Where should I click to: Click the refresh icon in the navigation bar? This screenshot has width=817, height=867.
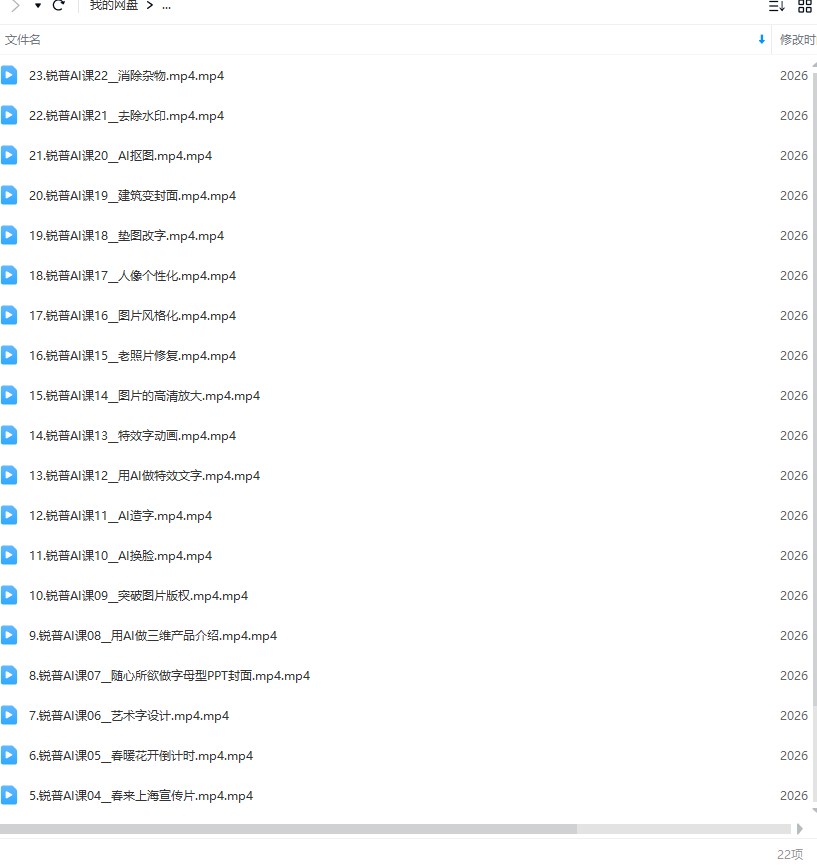point(59,6)
